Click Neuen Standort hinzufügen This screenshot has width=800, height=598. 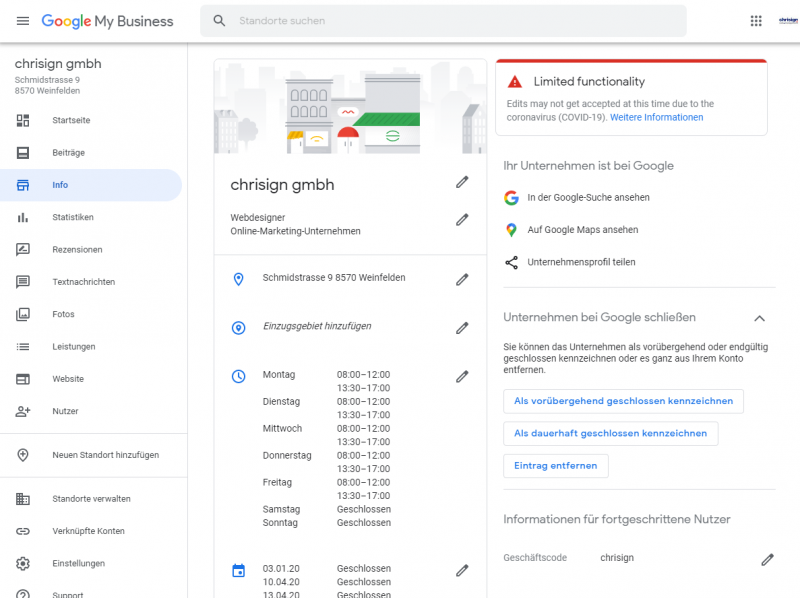pyautogui.click(x=91, y=455)
